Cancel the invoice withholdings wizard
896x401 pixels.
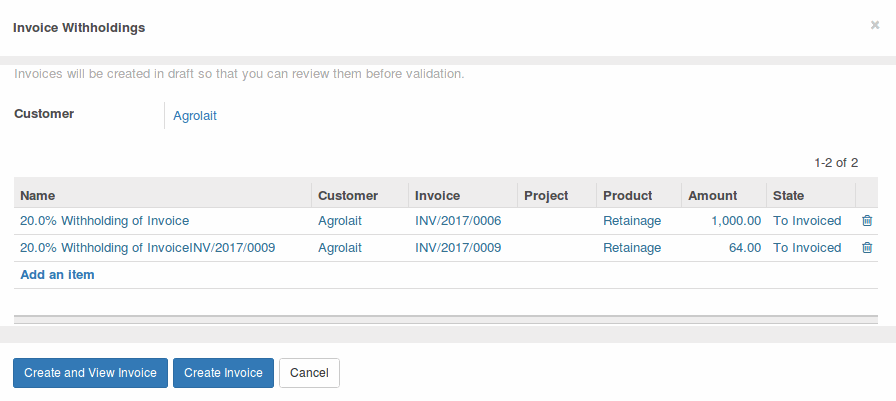309,373
